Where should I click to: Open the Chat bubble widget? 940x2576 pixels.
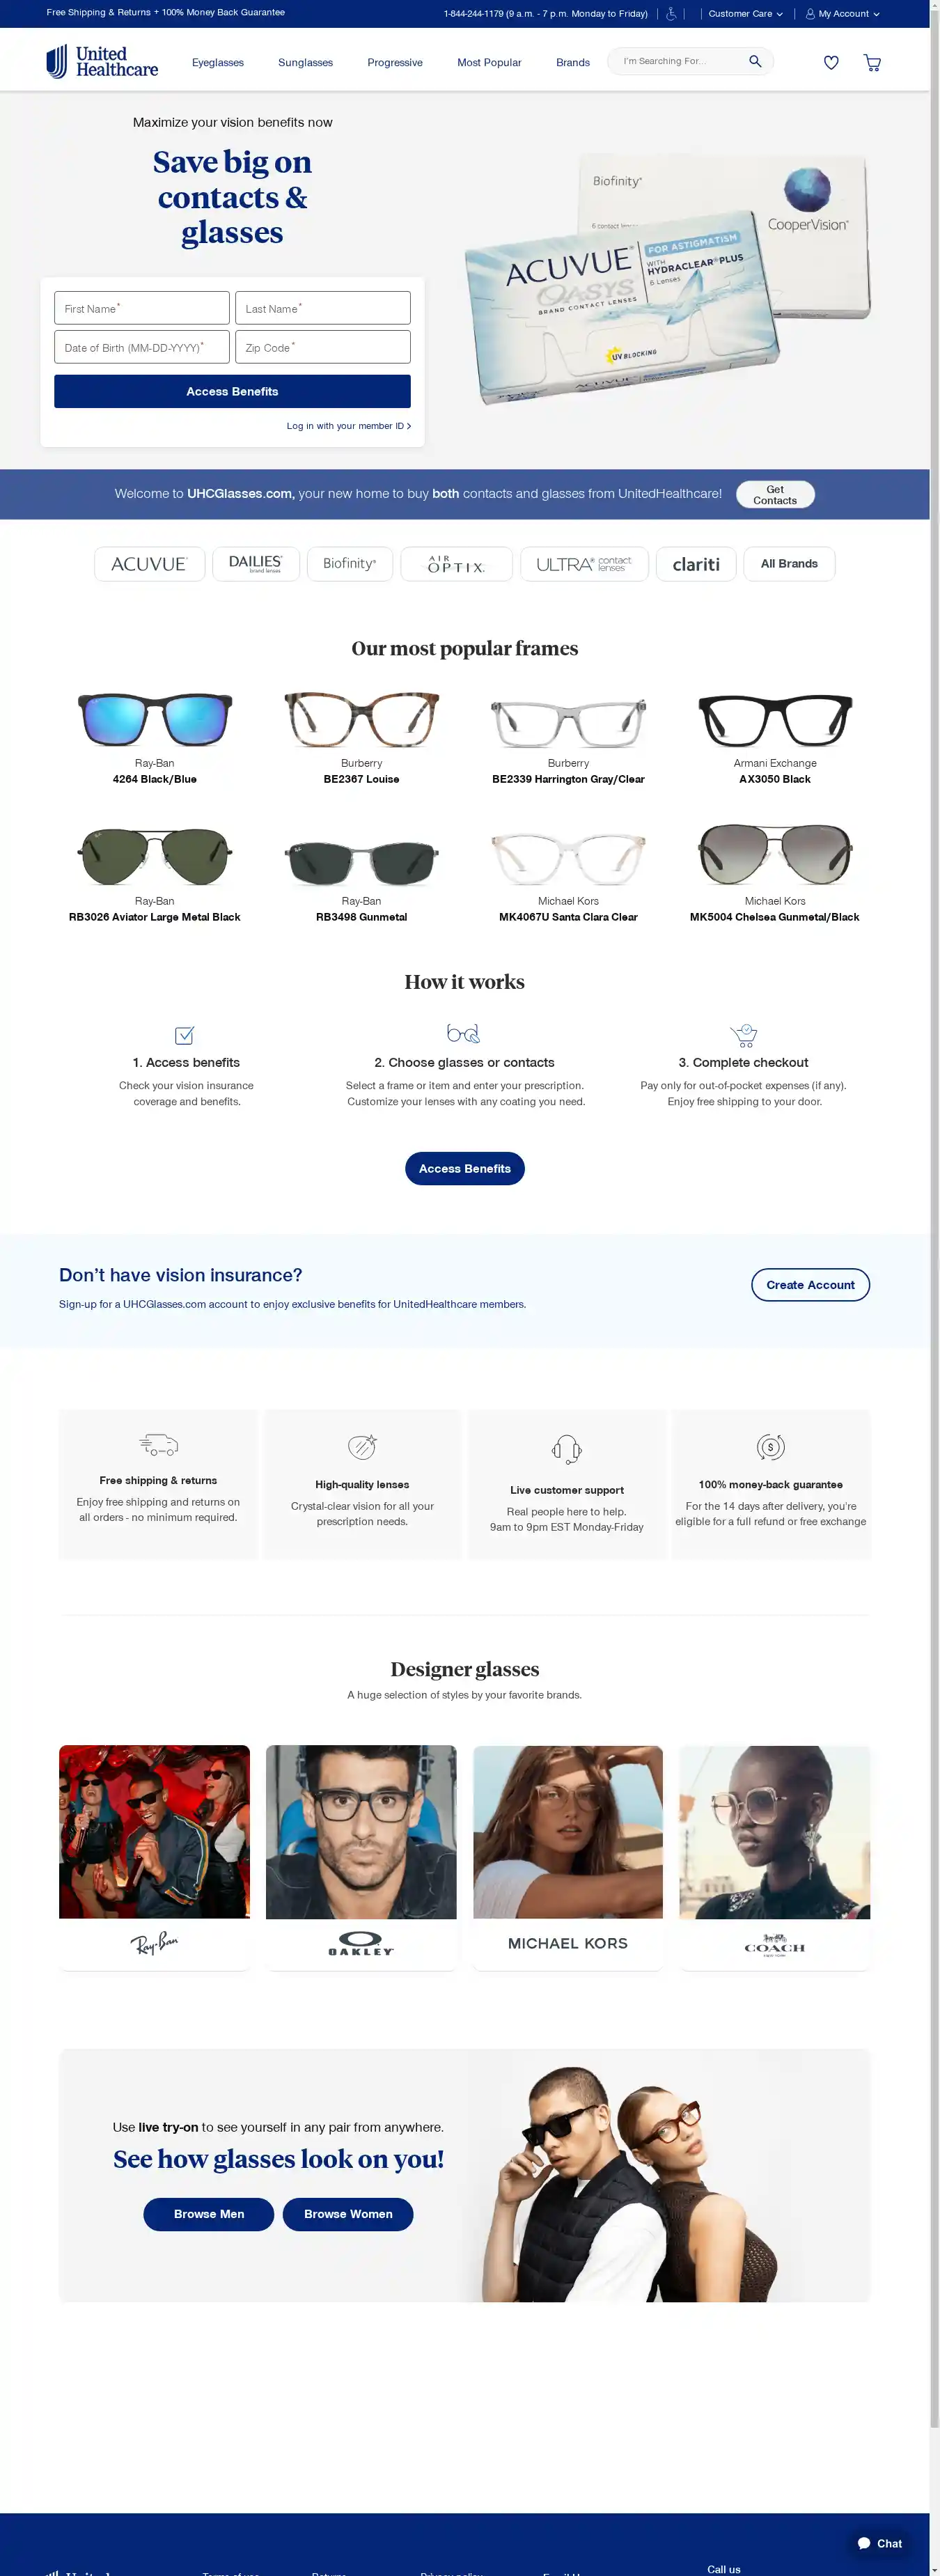coord(880,2543)
